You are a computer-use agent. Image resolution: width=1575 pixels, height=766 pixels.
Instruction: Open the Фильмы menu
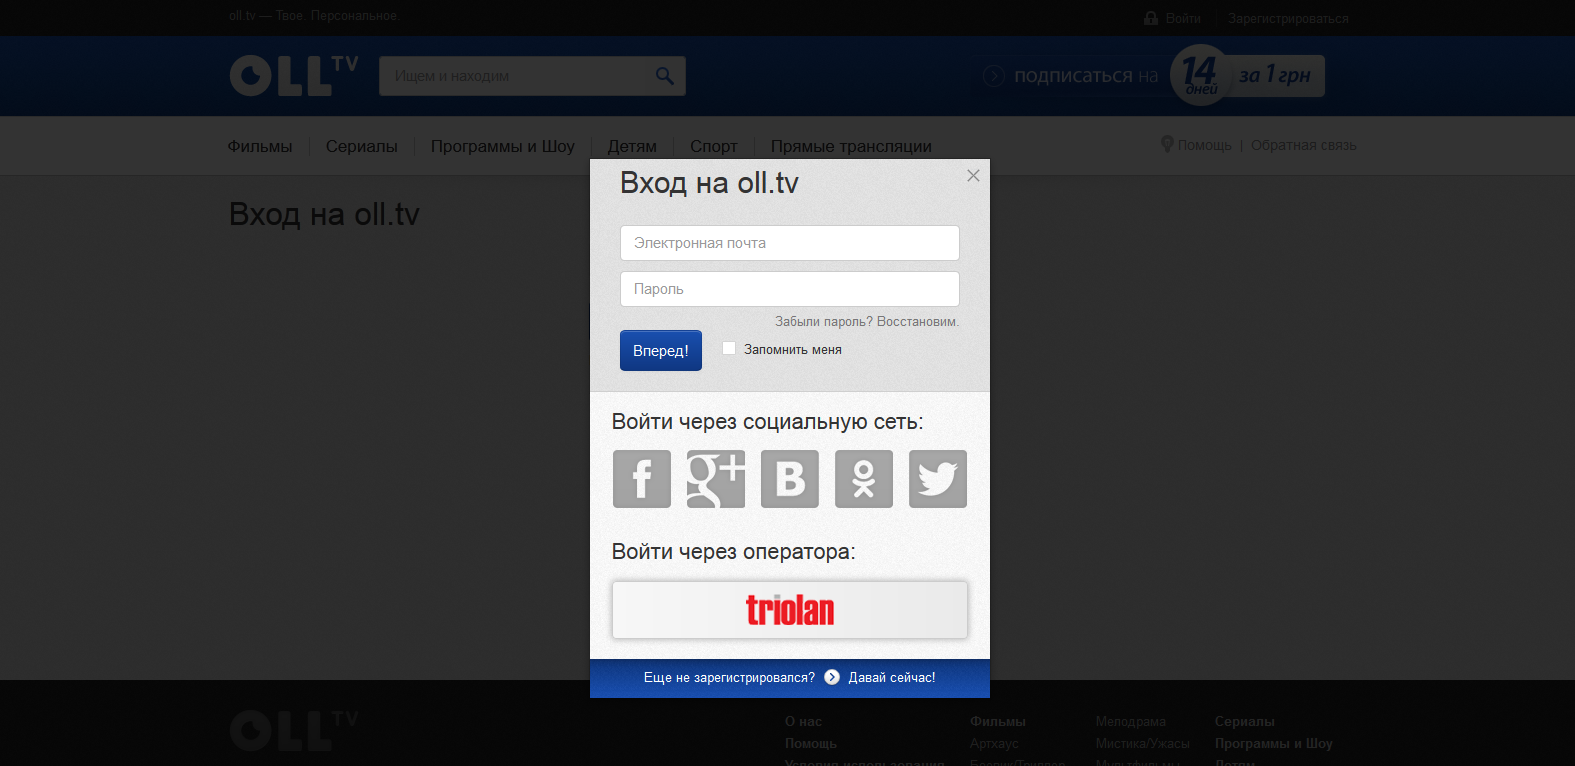[260, 146]
